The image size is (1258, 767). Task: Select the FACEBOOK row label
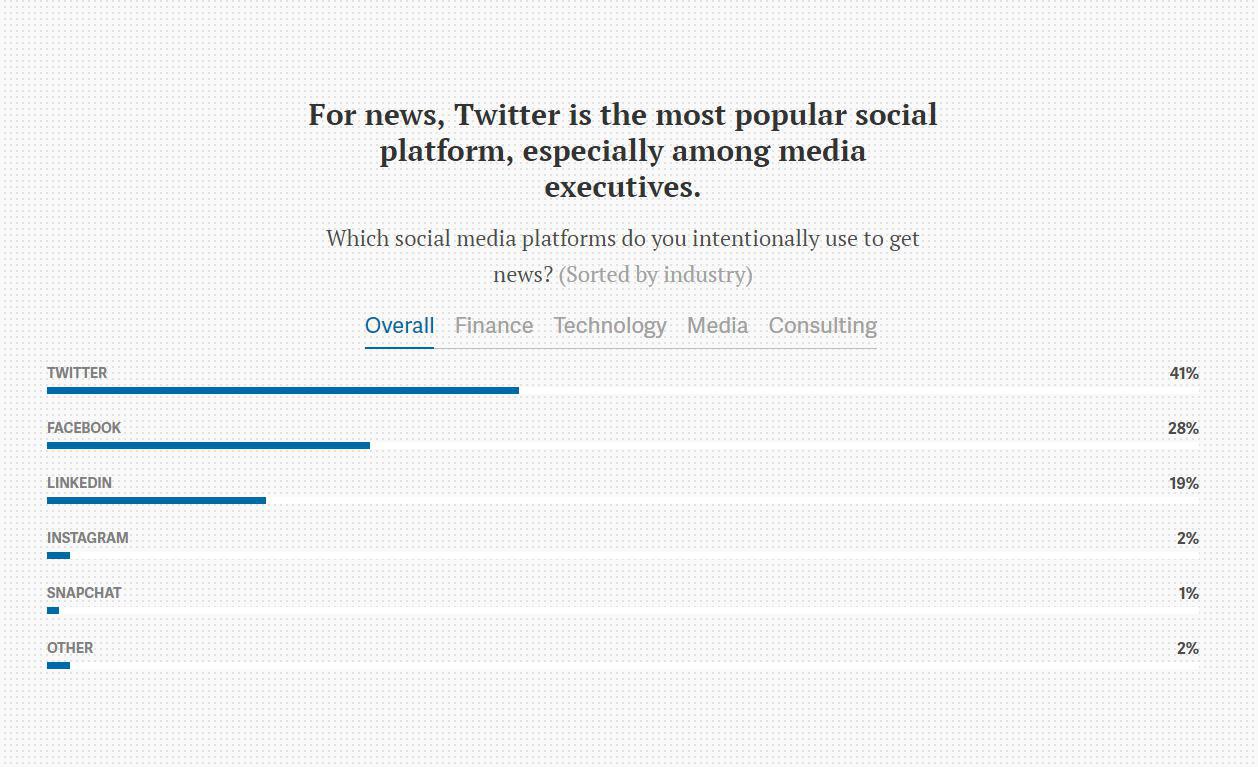[x=84, y=428]
